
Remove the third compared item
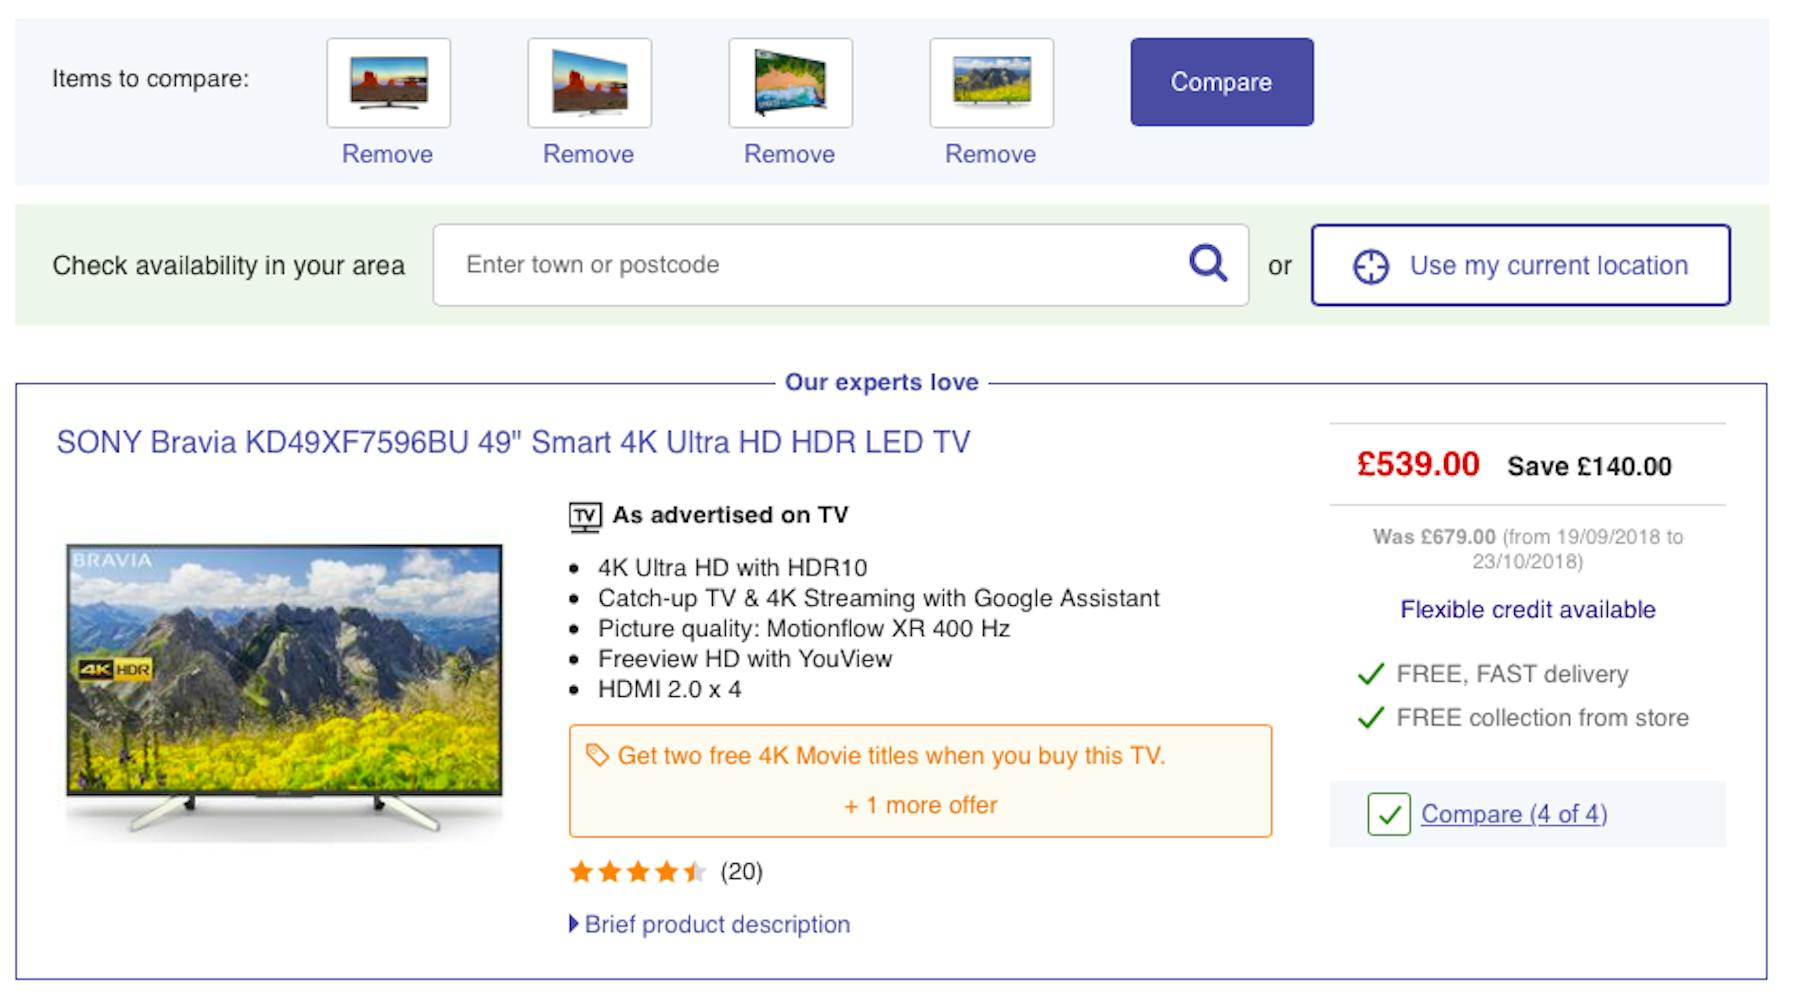(x=789, y=154)
